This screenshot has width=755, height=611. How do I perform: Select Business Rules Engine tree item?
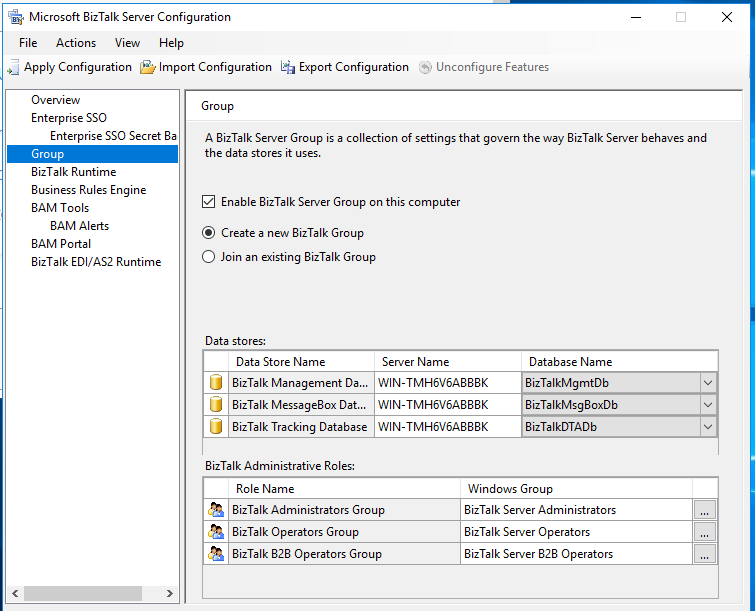(88, 190)
